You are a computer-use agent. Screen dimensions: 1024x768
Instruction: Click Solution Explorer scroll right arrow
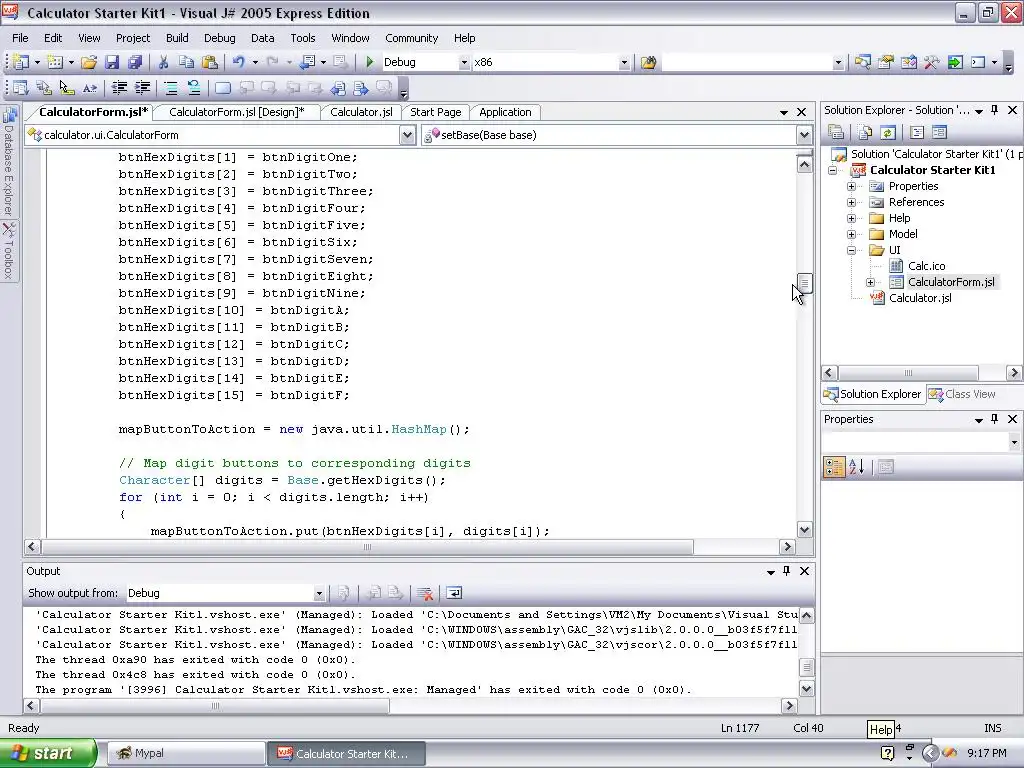1014,373
